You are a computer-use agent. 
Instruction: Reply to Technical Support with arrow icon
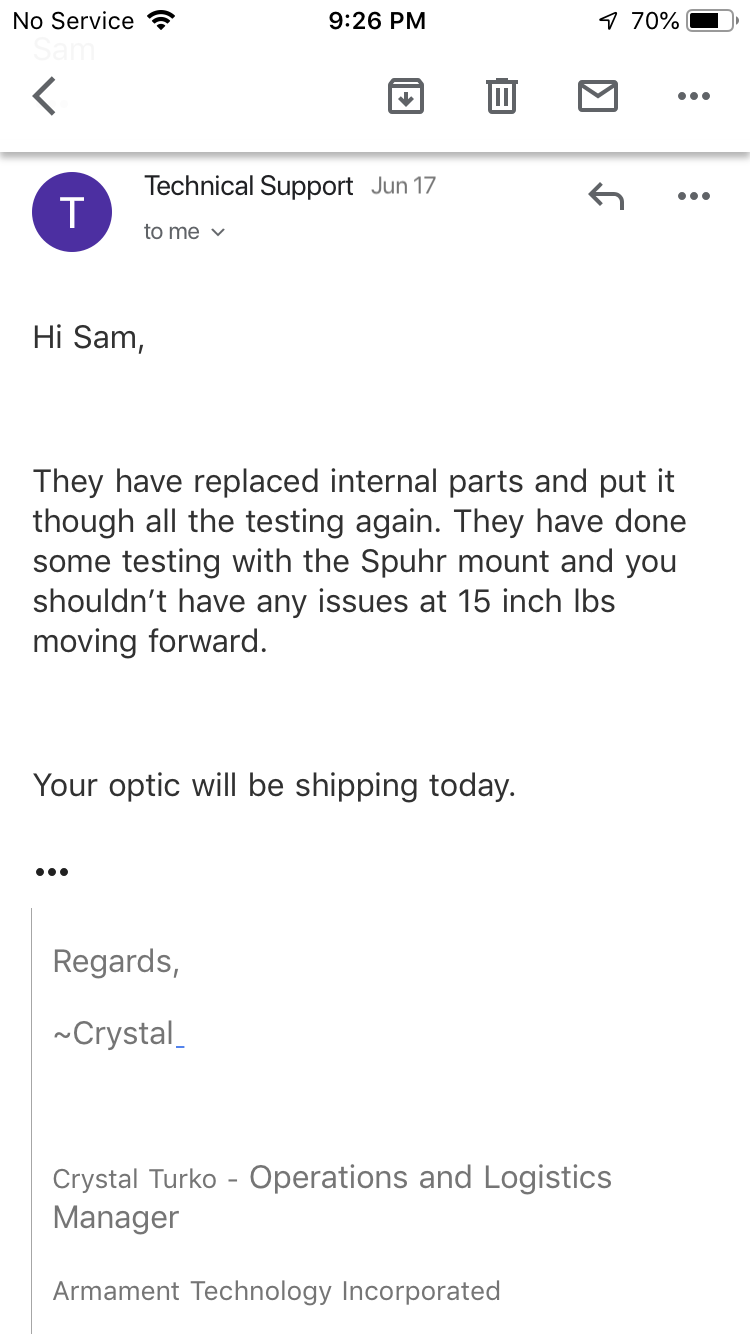point(606,197)
